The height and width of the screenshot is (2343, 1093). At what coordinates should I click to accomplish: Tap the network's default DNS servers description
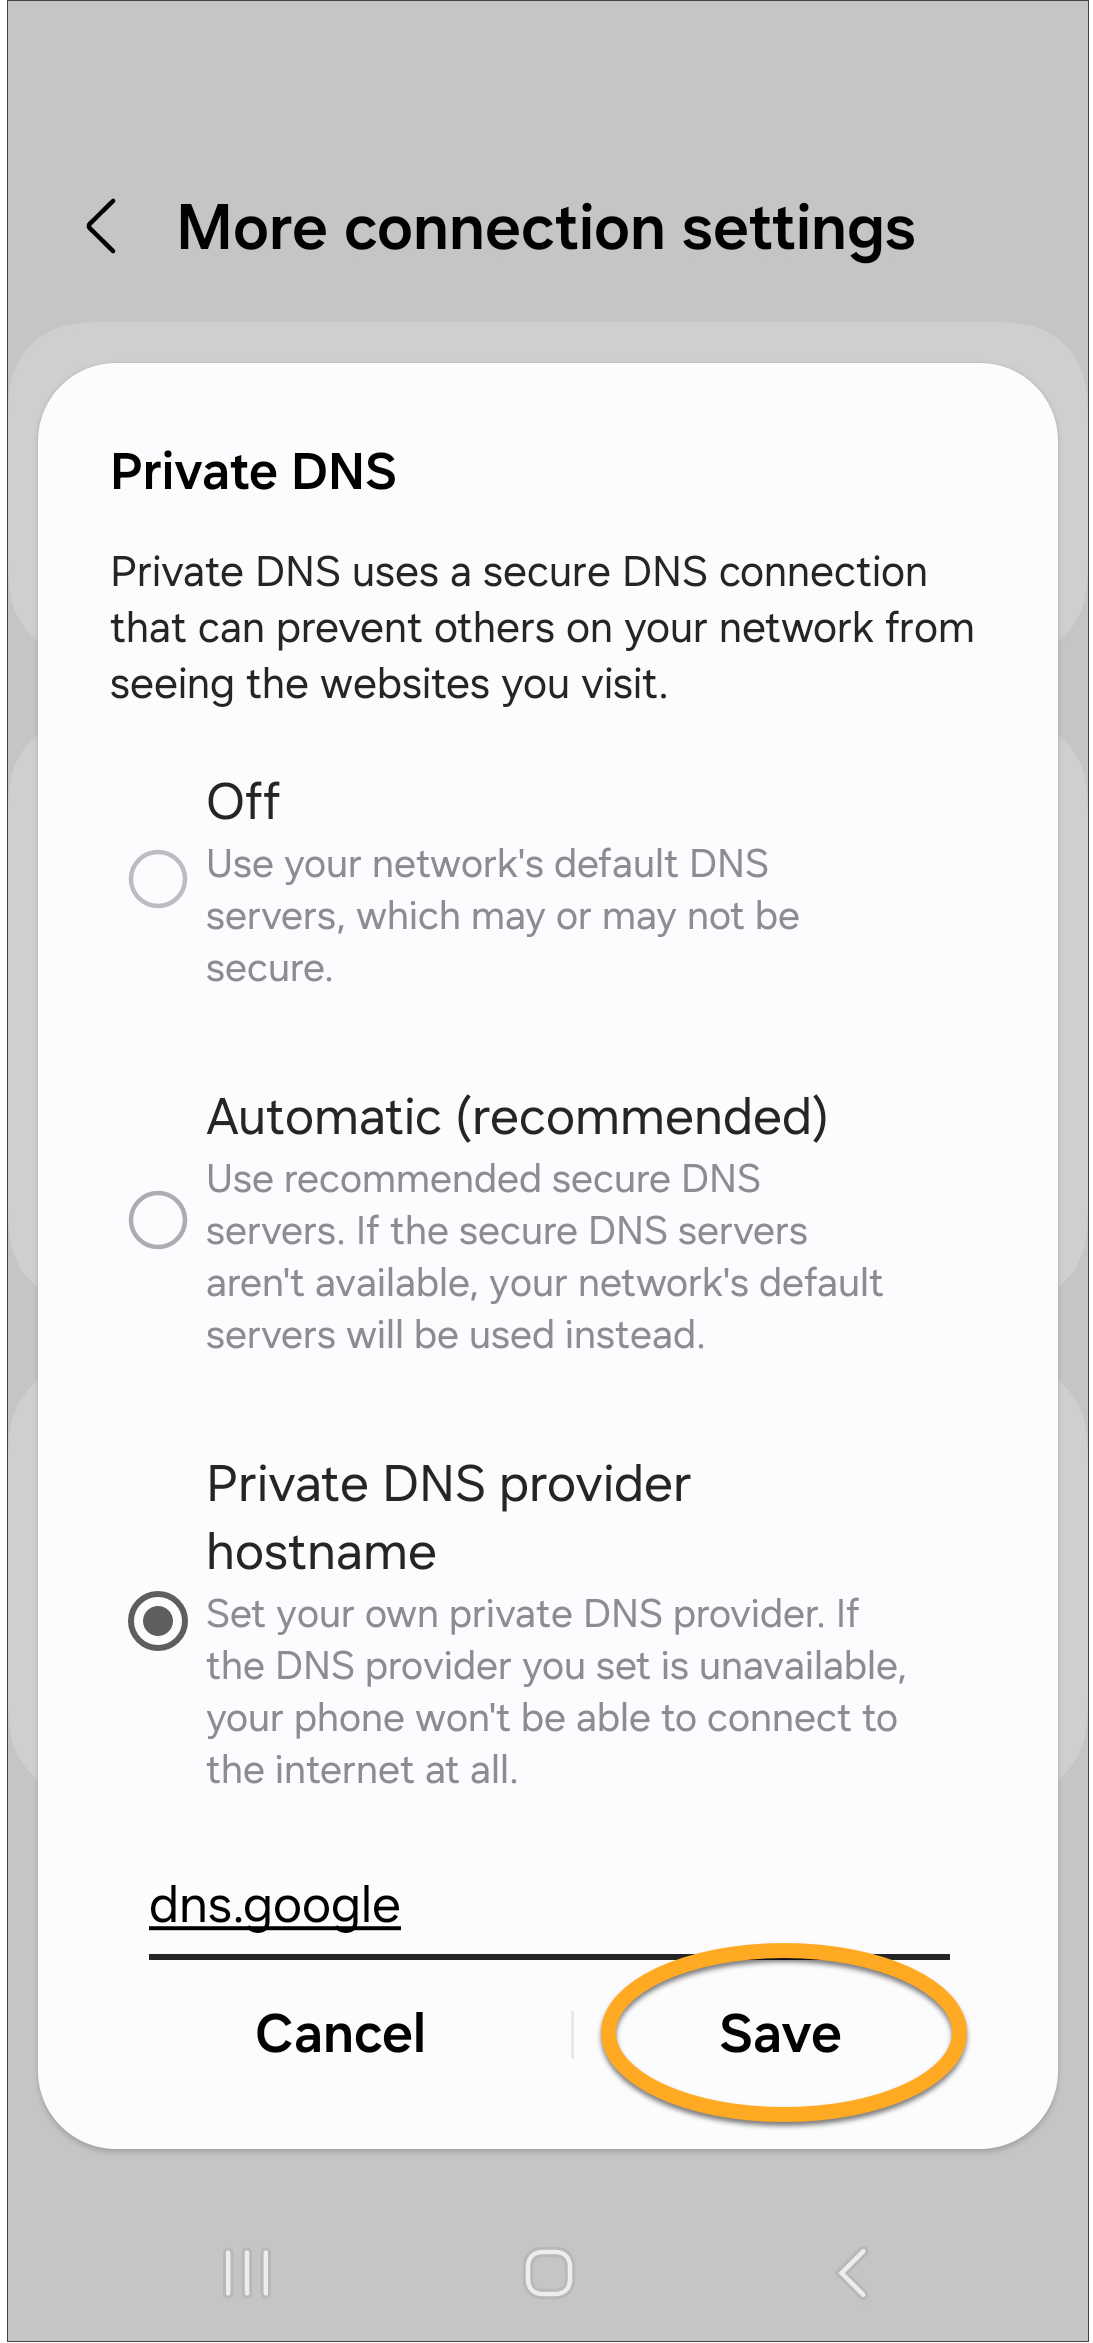[502, 916]
